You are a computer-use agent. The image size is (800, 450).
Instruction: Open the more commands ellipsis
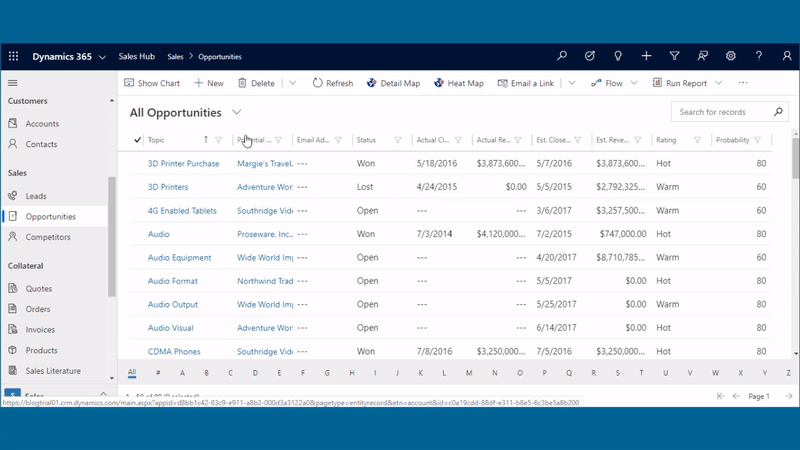click(x=743, y=83)
